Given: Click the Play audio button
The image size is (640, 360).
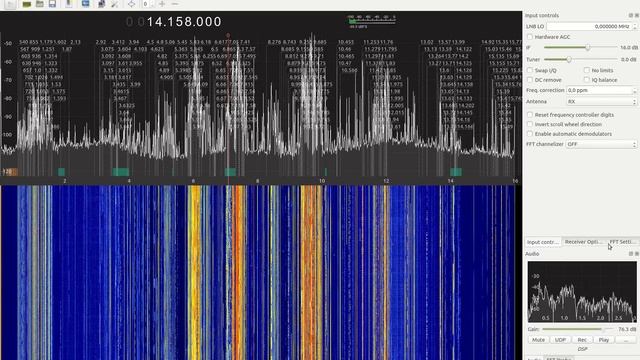Looking at the screenshot, I should [604, 340].
